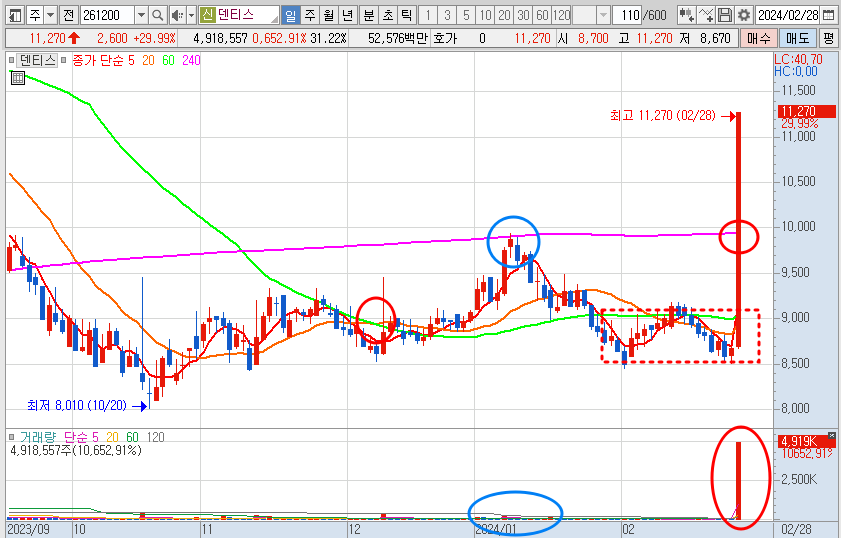Select the 년 yearly period tab
841x538 pixels.
[x=348, y=15]
